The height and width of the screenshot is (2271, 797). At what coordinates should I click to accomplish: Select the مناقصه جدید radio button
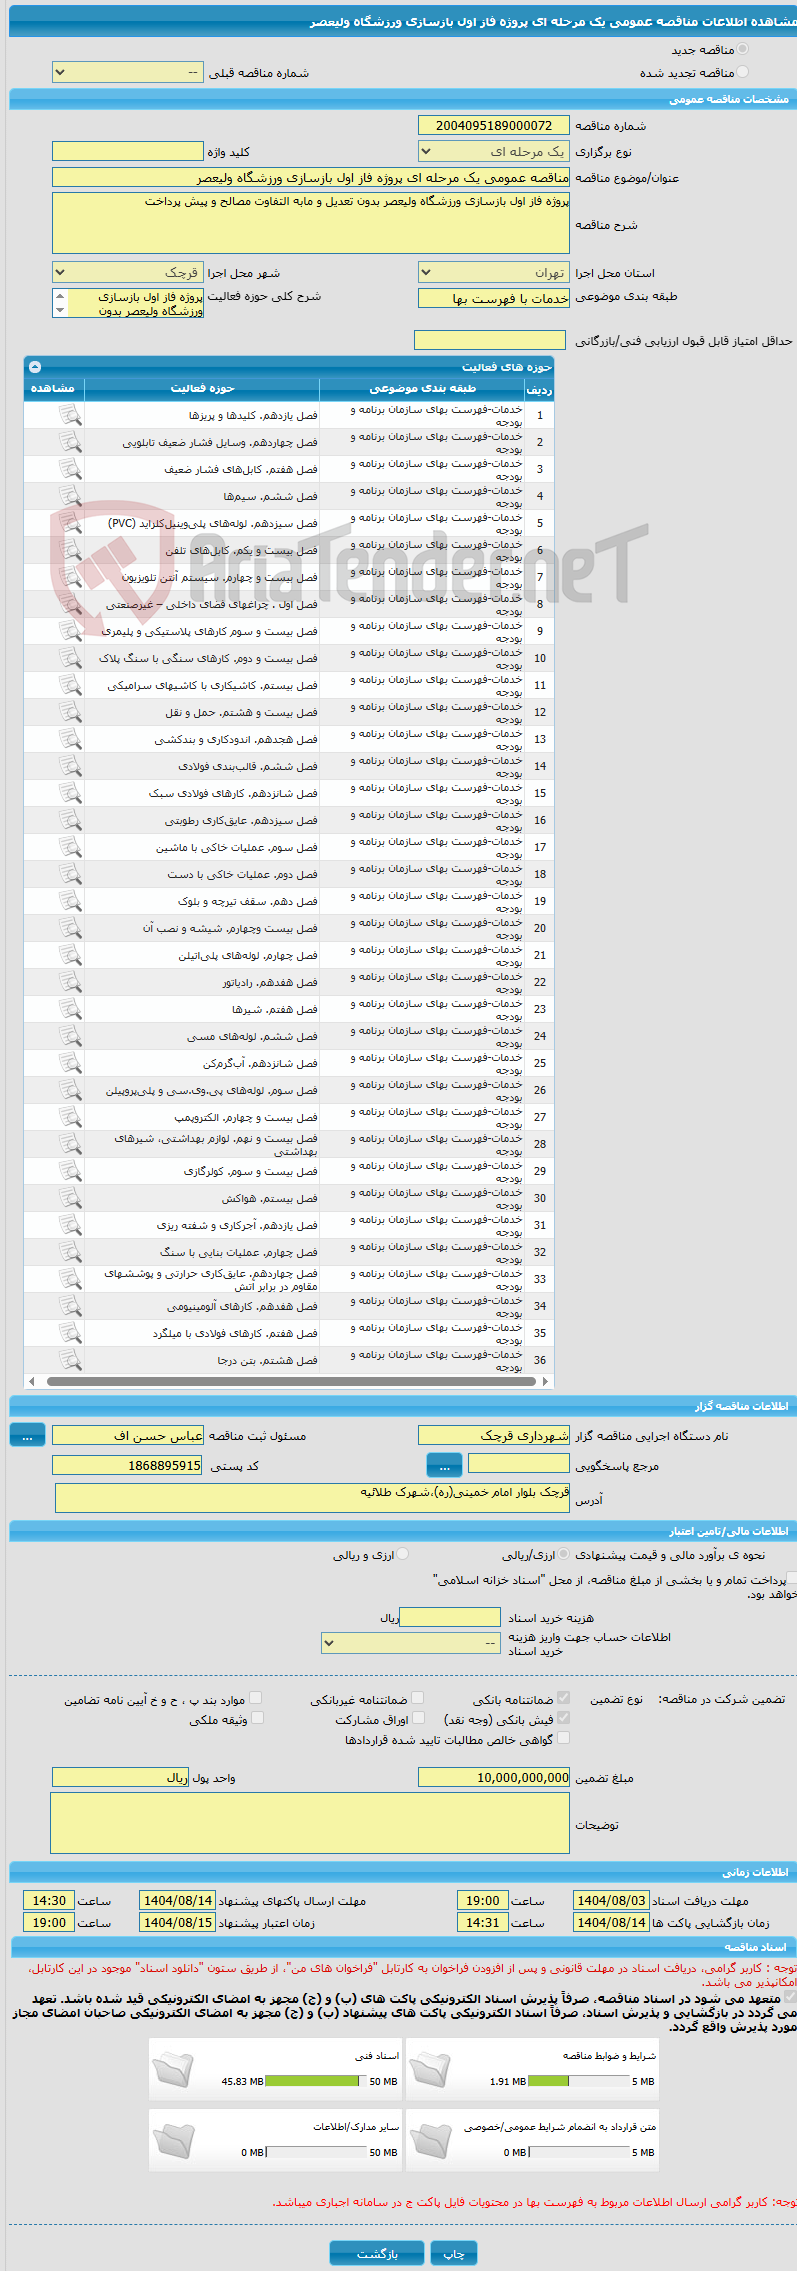pos(742,49)
